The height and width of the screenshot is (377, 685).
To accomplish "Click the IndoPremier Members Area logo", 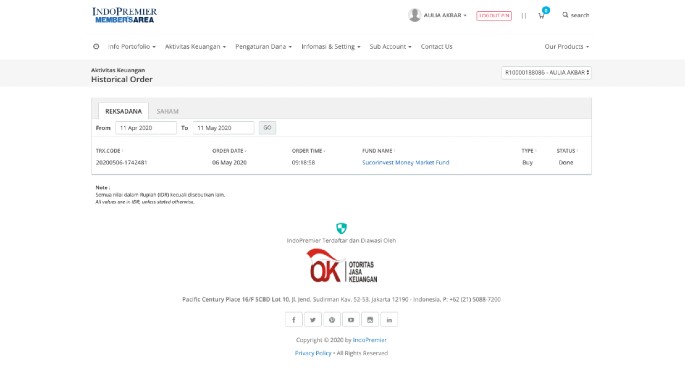I will click(x=125, y=15).
